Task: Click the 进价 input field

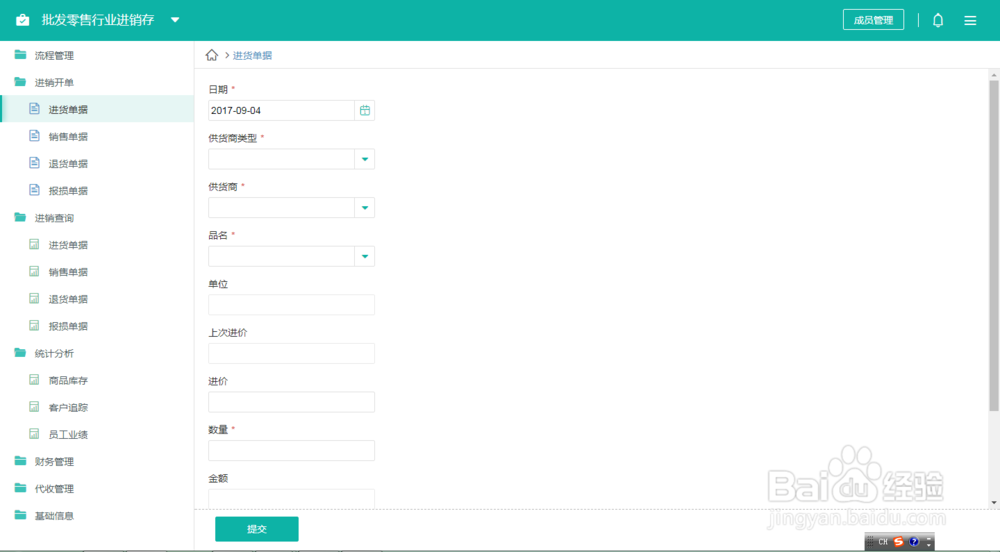Action: pyautogui.click(x=291, y=402)
